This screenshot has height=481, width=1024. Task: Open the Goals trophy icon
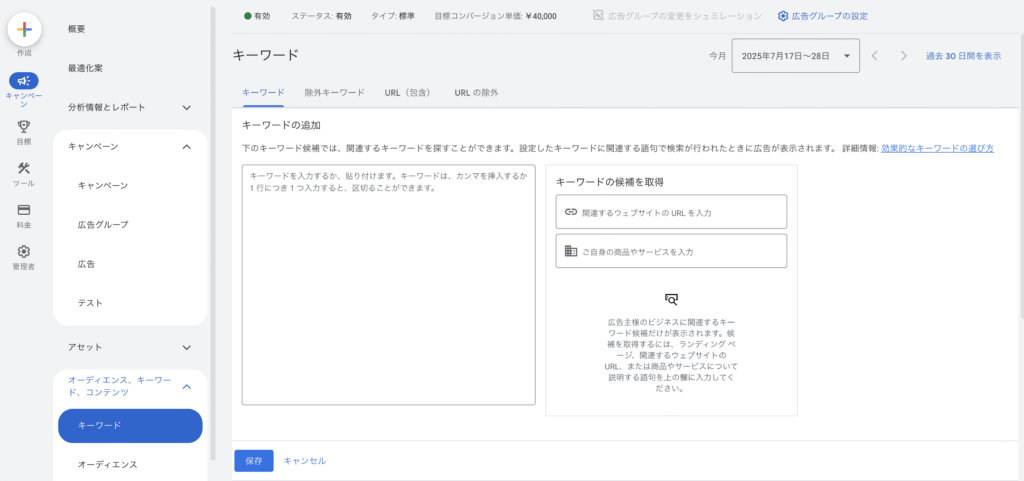[24, 126]
